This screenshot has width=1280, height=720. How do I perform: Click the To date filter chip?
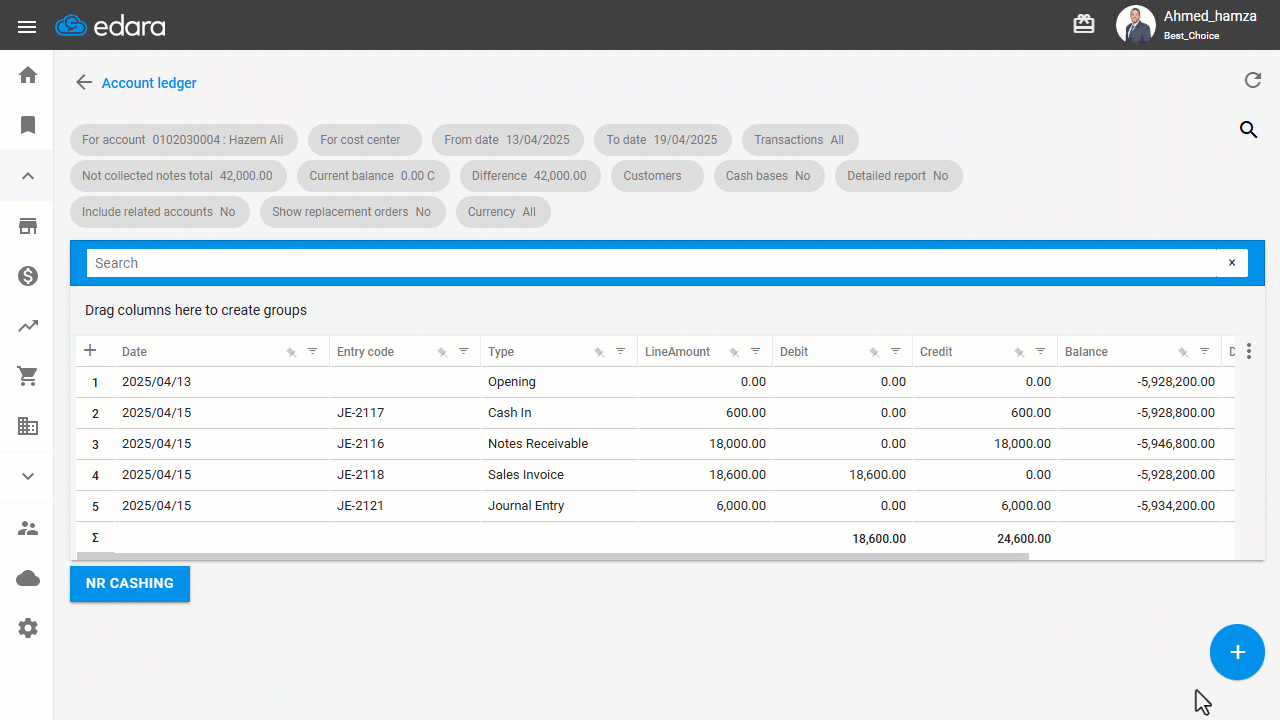point(662,140)
